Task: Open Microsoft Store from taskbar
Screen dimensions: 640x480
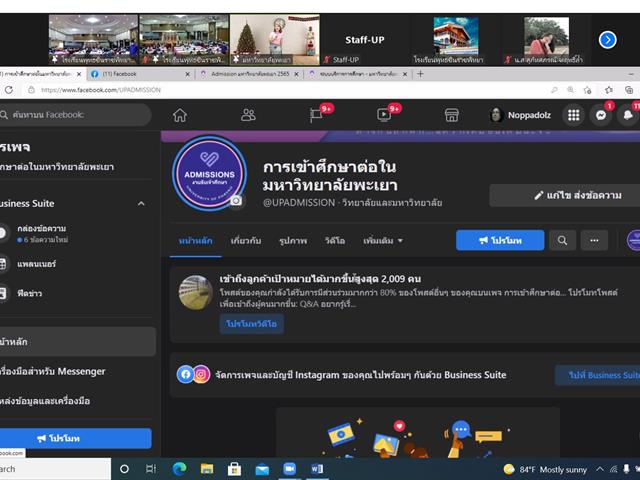Action: pyautogui.click(x=234, y=469)
